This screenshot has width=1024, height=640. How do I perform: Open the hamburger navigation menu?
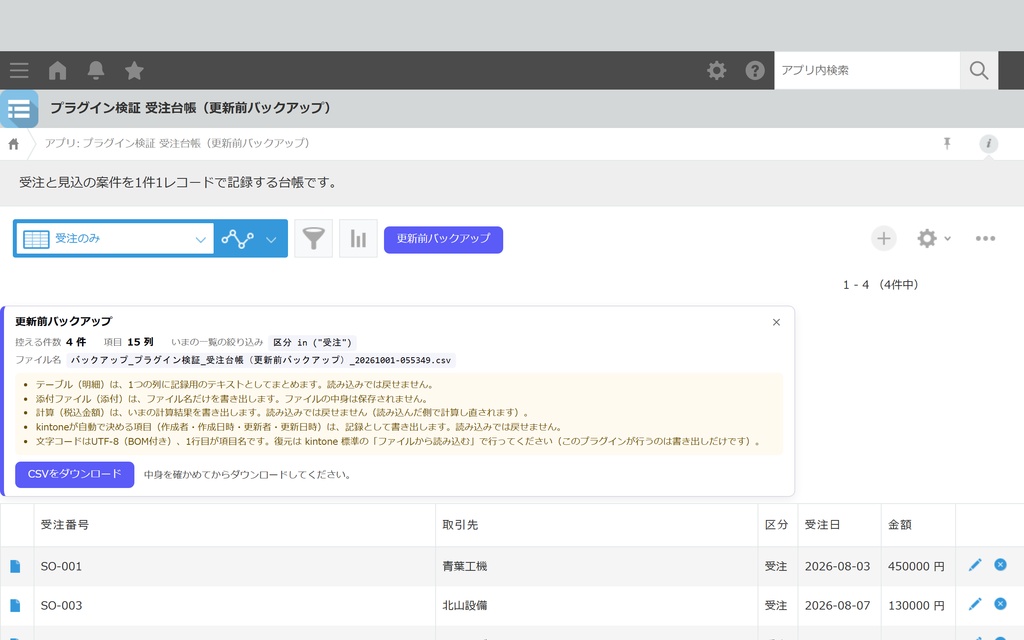[19, 71]
